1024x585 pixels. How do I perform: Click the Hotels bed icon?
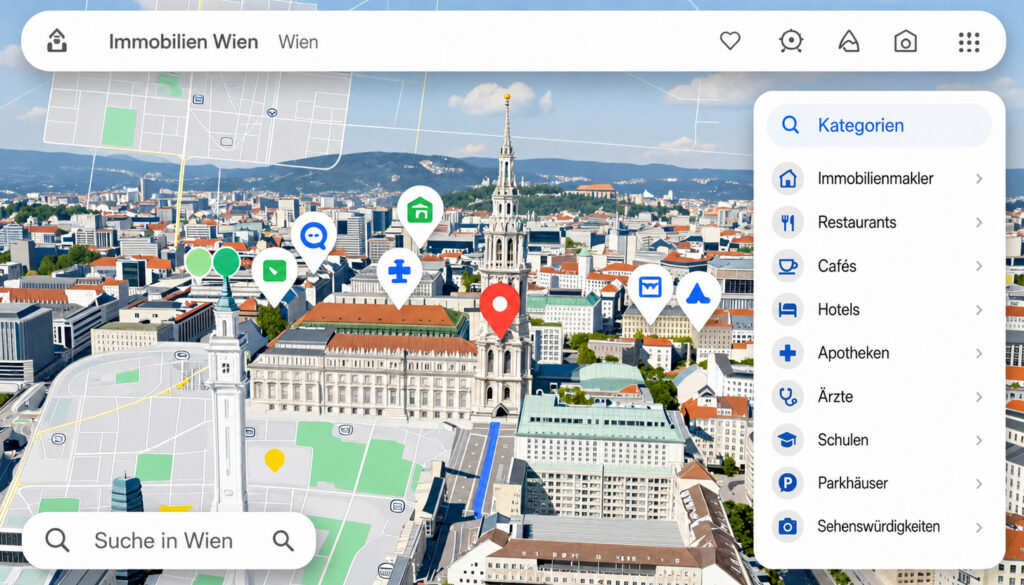point(788,309)
